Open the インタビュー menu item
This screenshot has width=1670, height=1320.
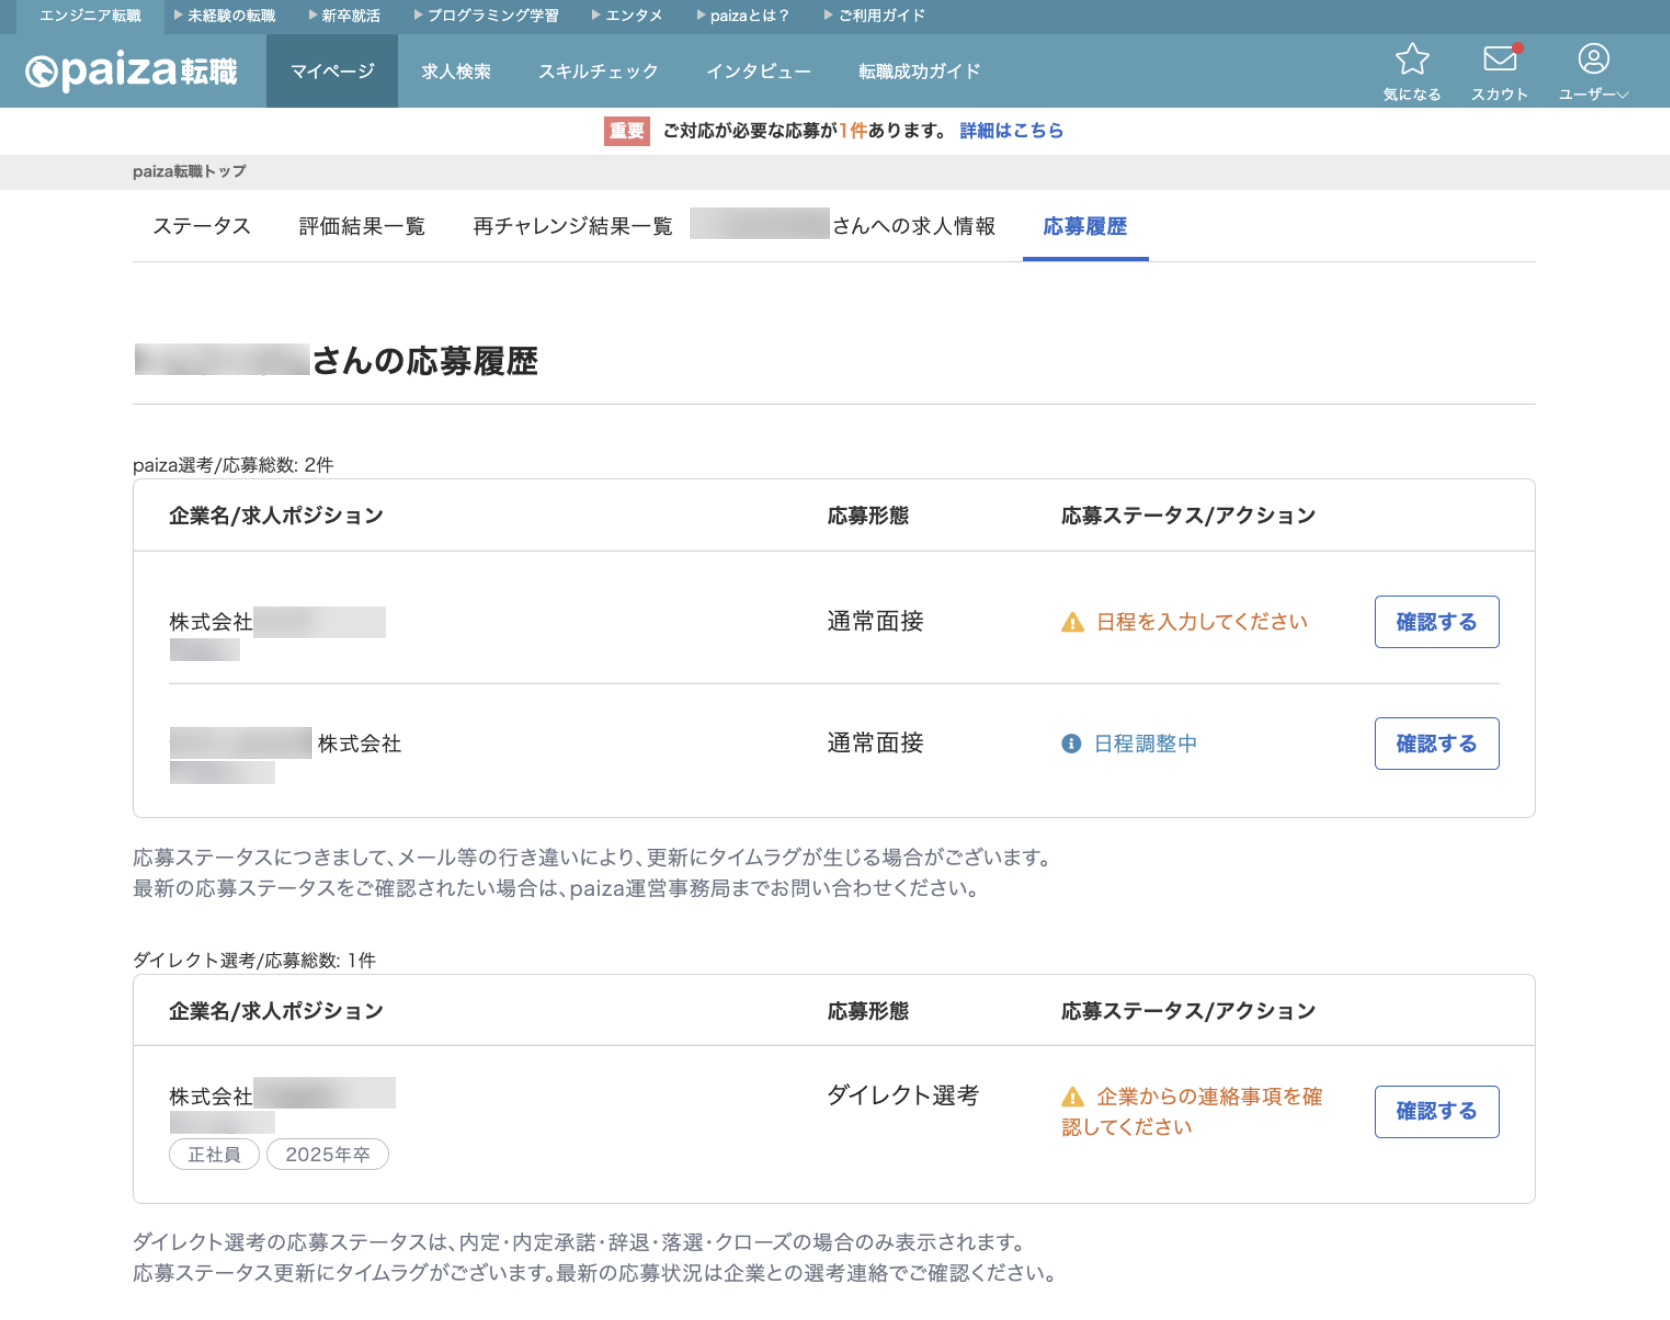(x=758, y=71)
